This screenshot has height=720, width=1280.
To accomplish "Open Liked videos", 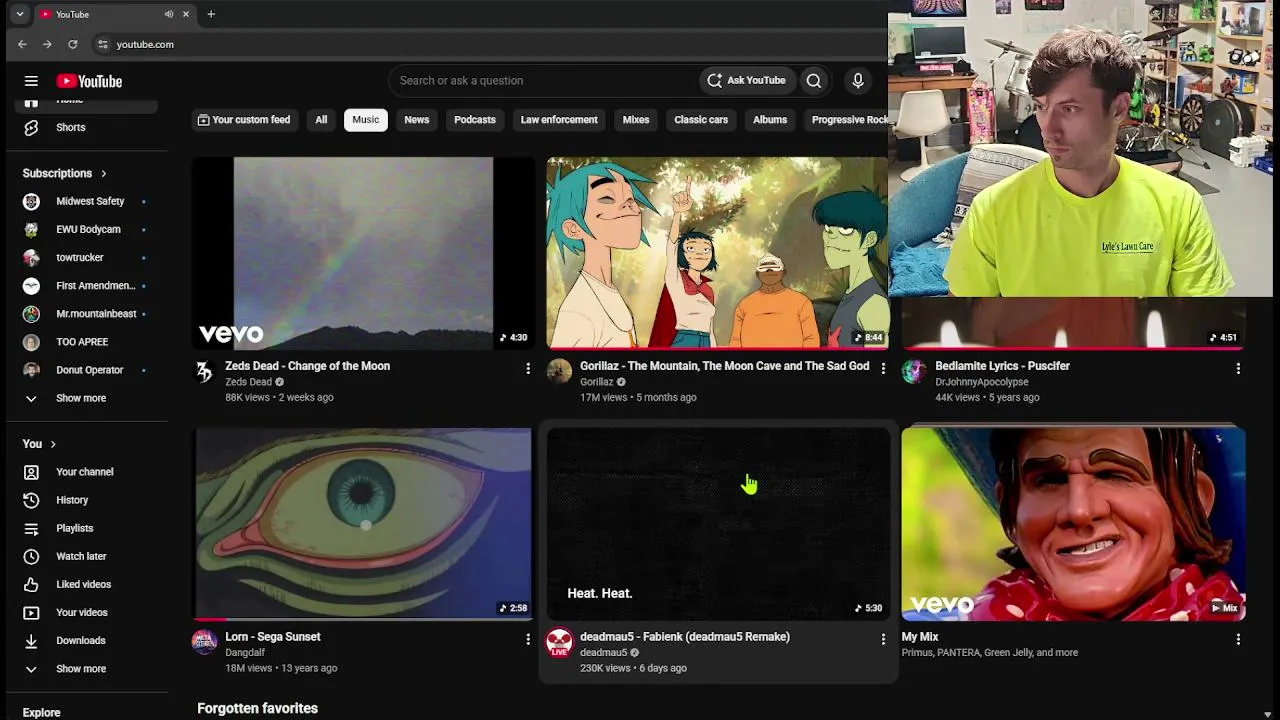I will [82, 584].
